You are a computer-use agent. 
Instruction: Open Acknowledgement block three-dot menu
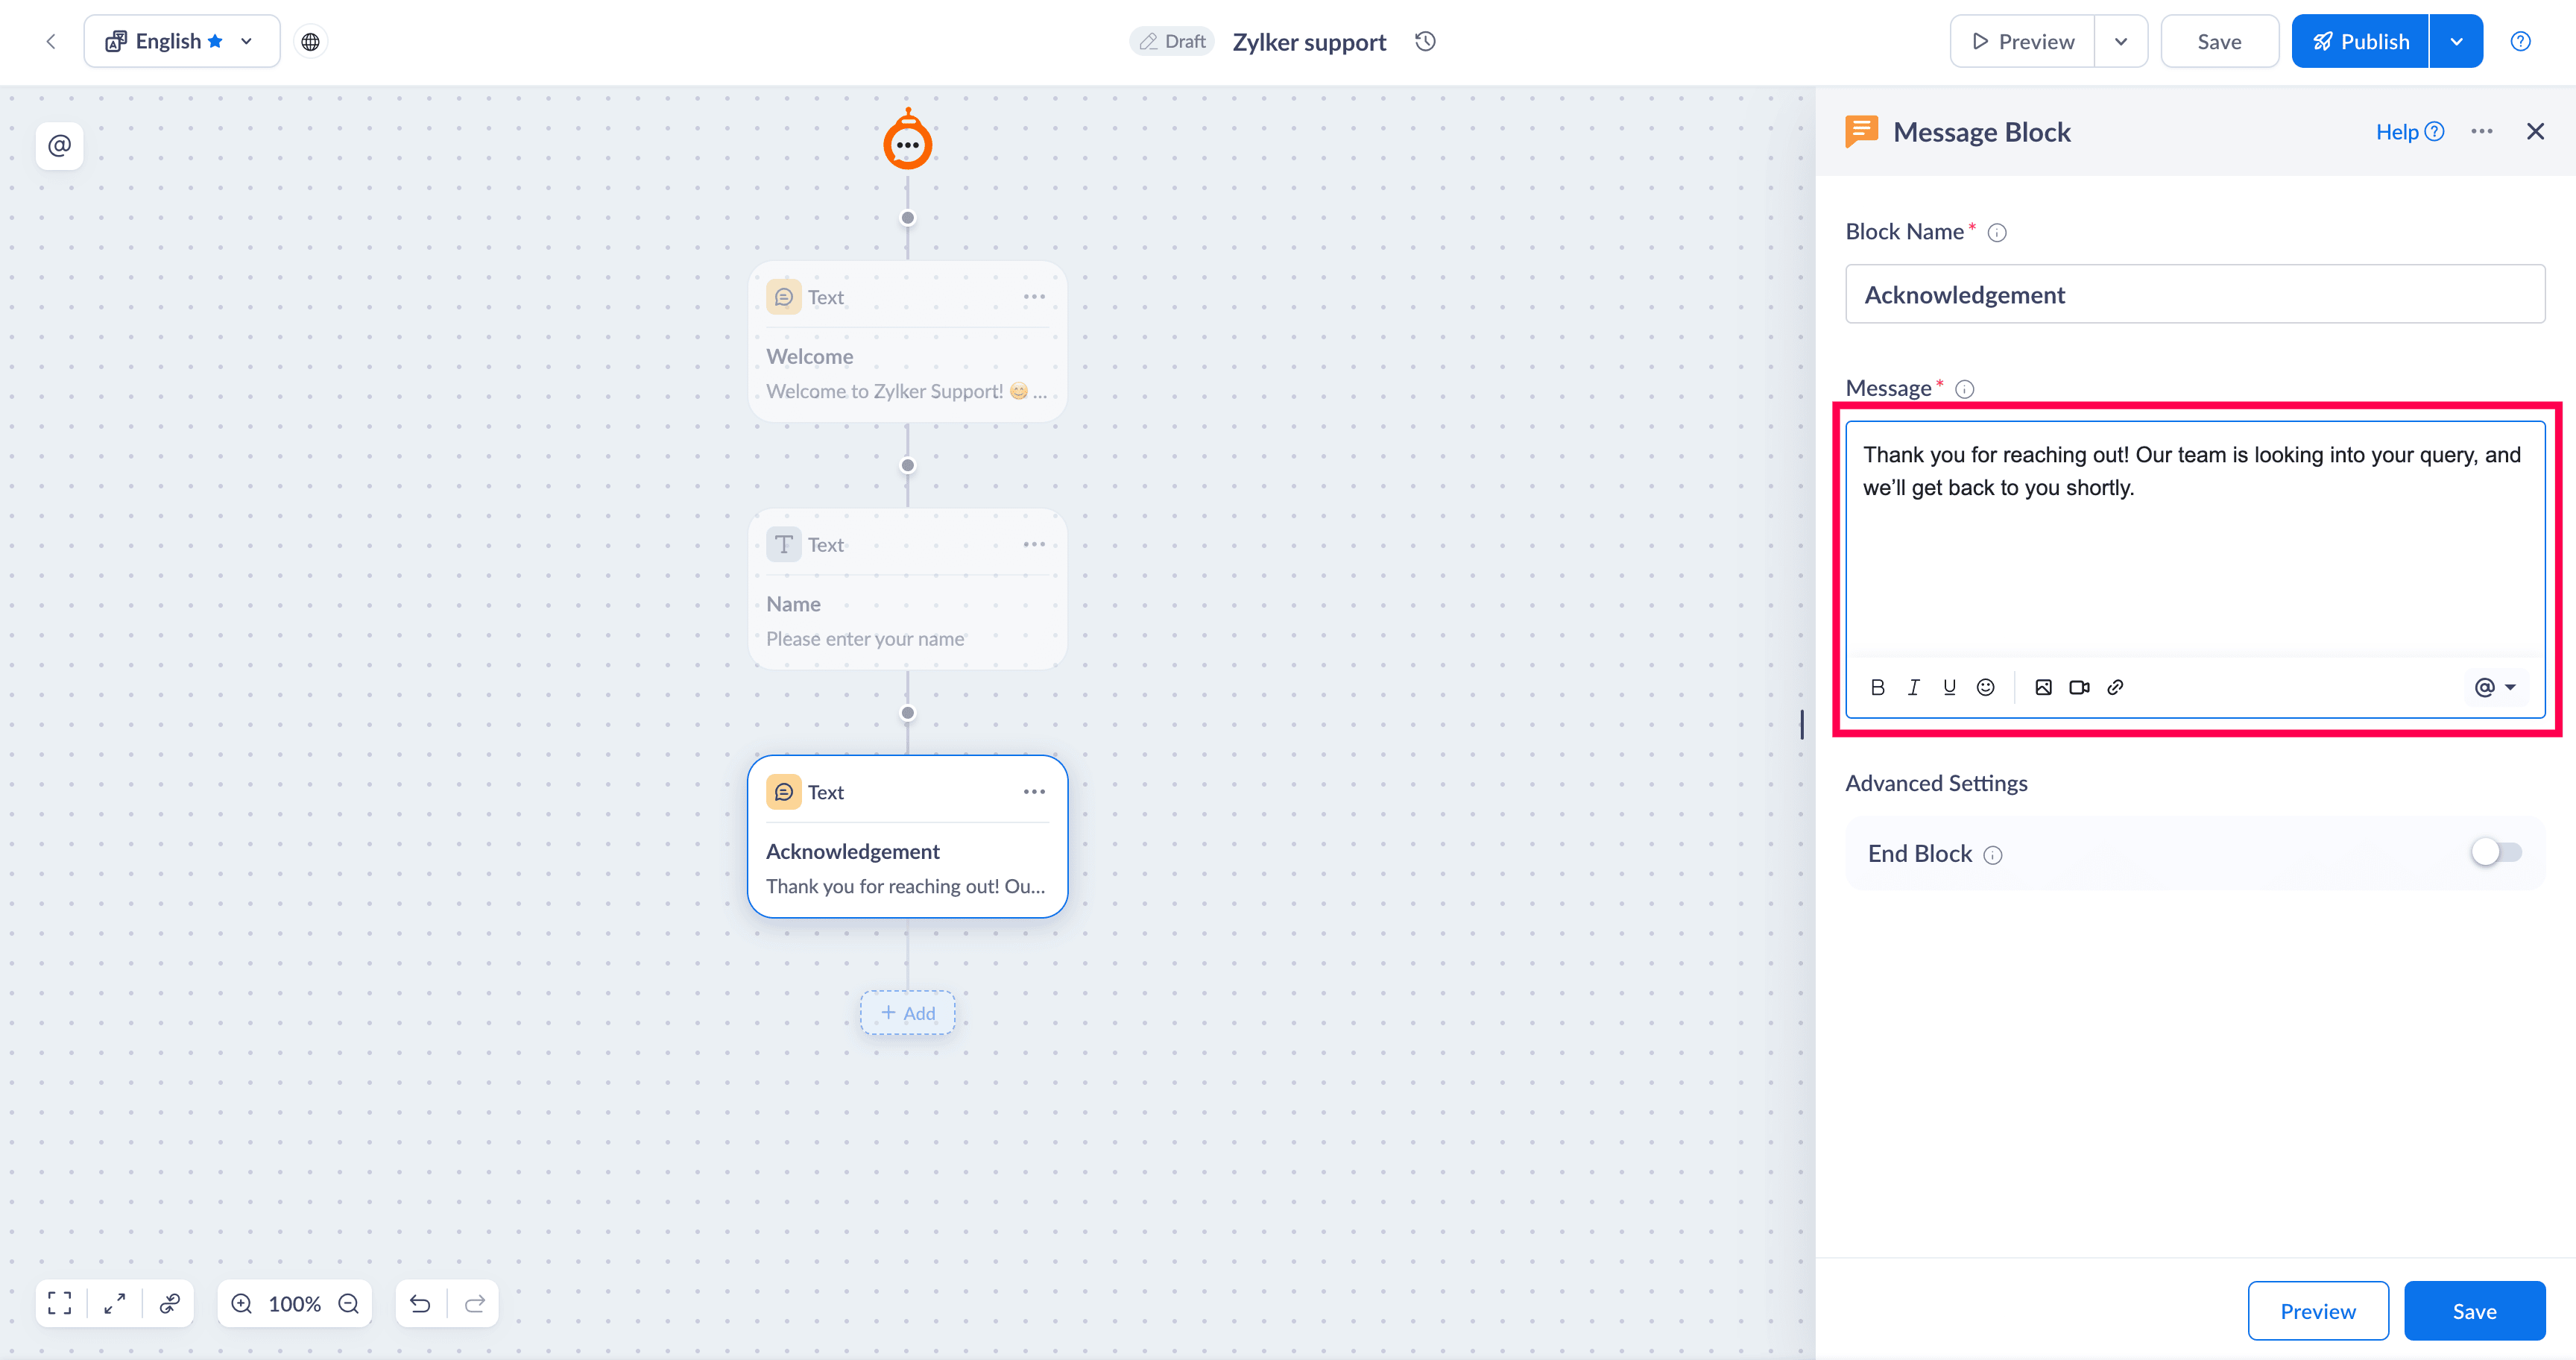click(1034, 791)
